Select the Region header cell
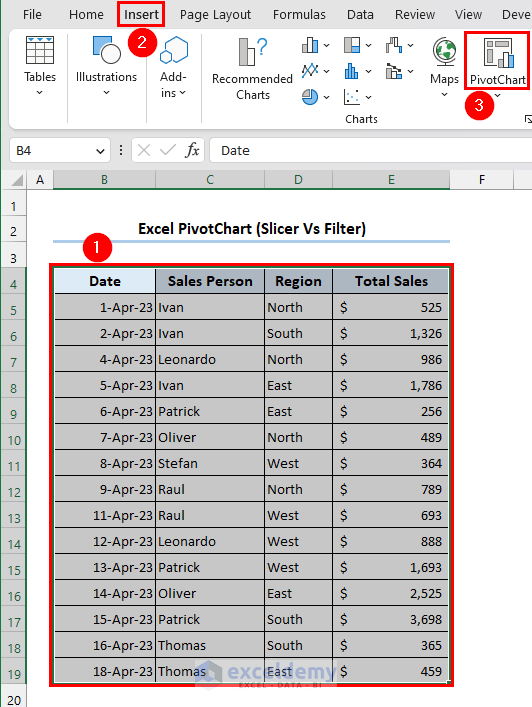This screenshot has height=707, width=532. click(x=298, y=281)
